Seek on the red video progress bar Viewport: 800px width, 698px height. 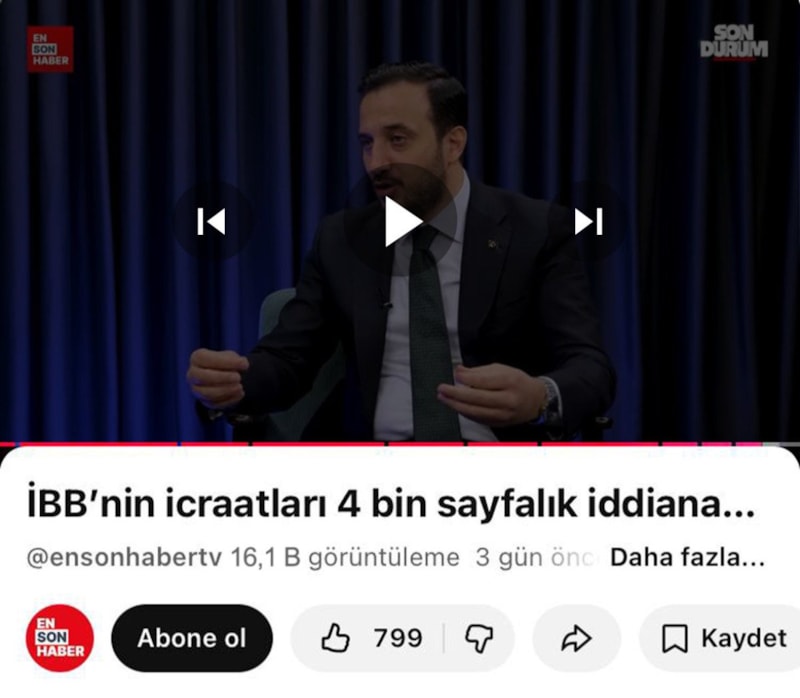(x=400, y=444)
